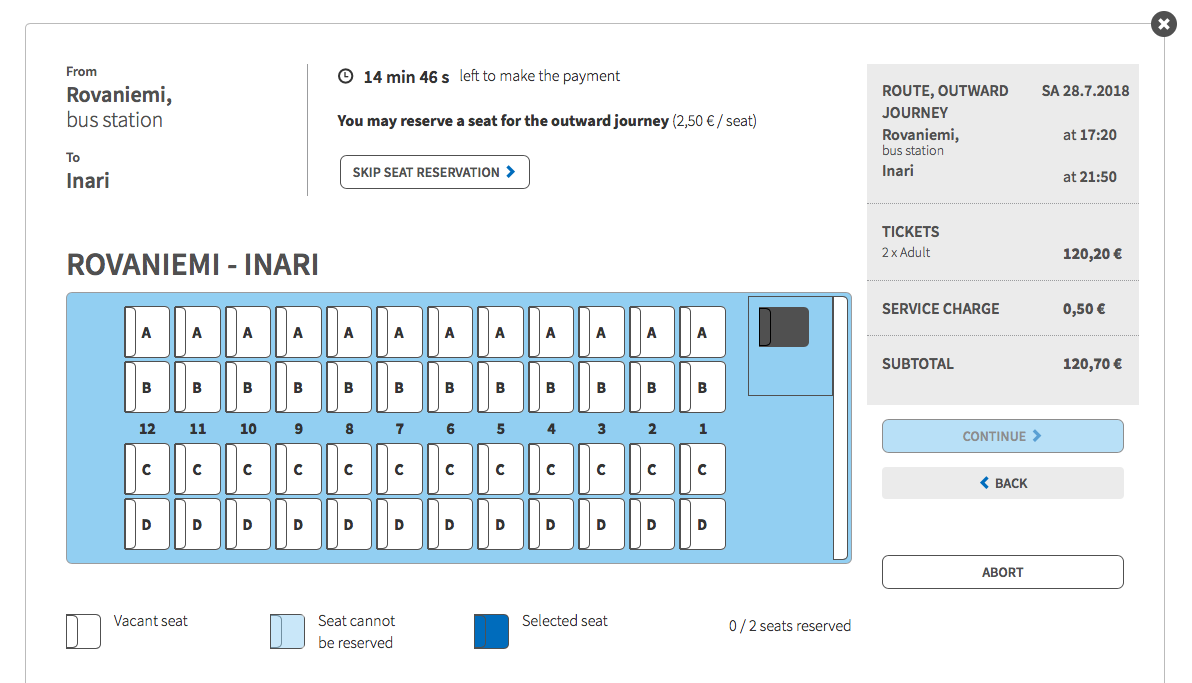1192x683 pixels.
Task: Abort the booking
Action: [x=1002, y=572]
